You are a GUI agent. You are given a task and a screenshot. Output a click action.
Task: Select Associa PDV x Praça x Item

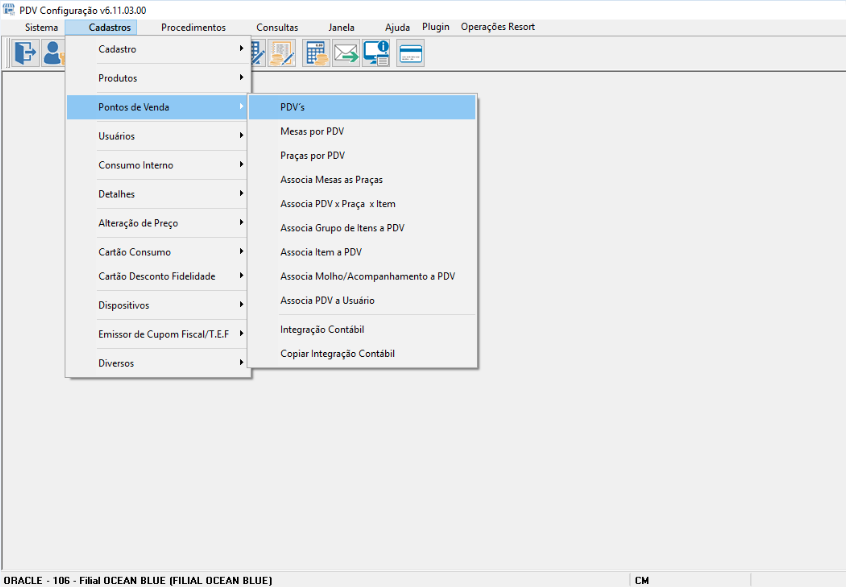pos(362,204)
